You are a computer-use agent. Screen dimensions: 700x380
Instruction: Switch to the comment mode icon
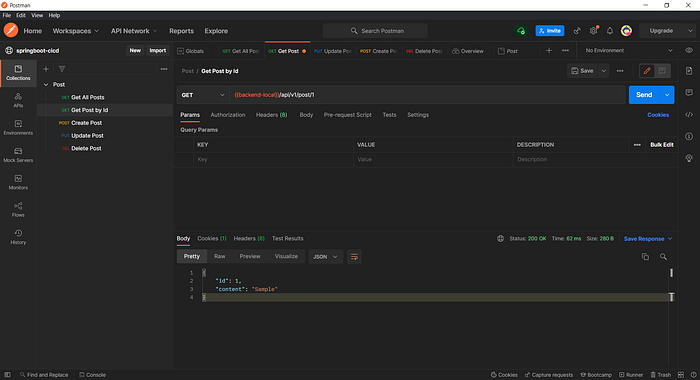click(x=662, y=71)
